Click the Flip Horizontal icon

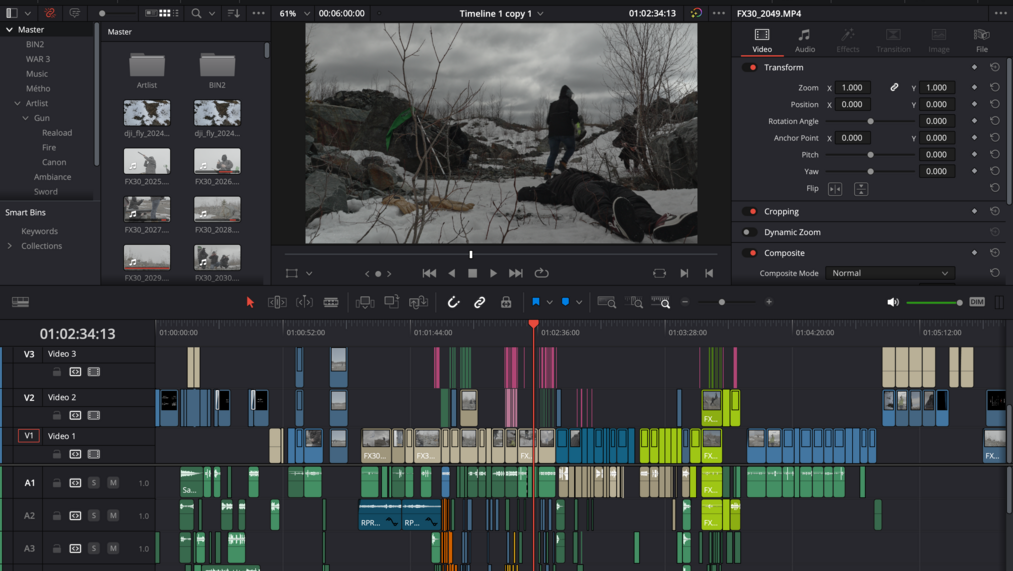click(835, 189)
